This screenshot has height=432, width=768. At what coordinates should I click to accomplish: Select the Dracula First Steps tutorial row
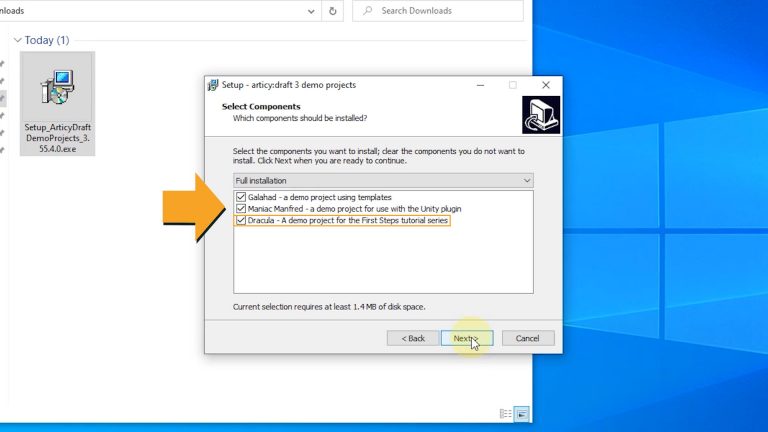tap(348, 220)
